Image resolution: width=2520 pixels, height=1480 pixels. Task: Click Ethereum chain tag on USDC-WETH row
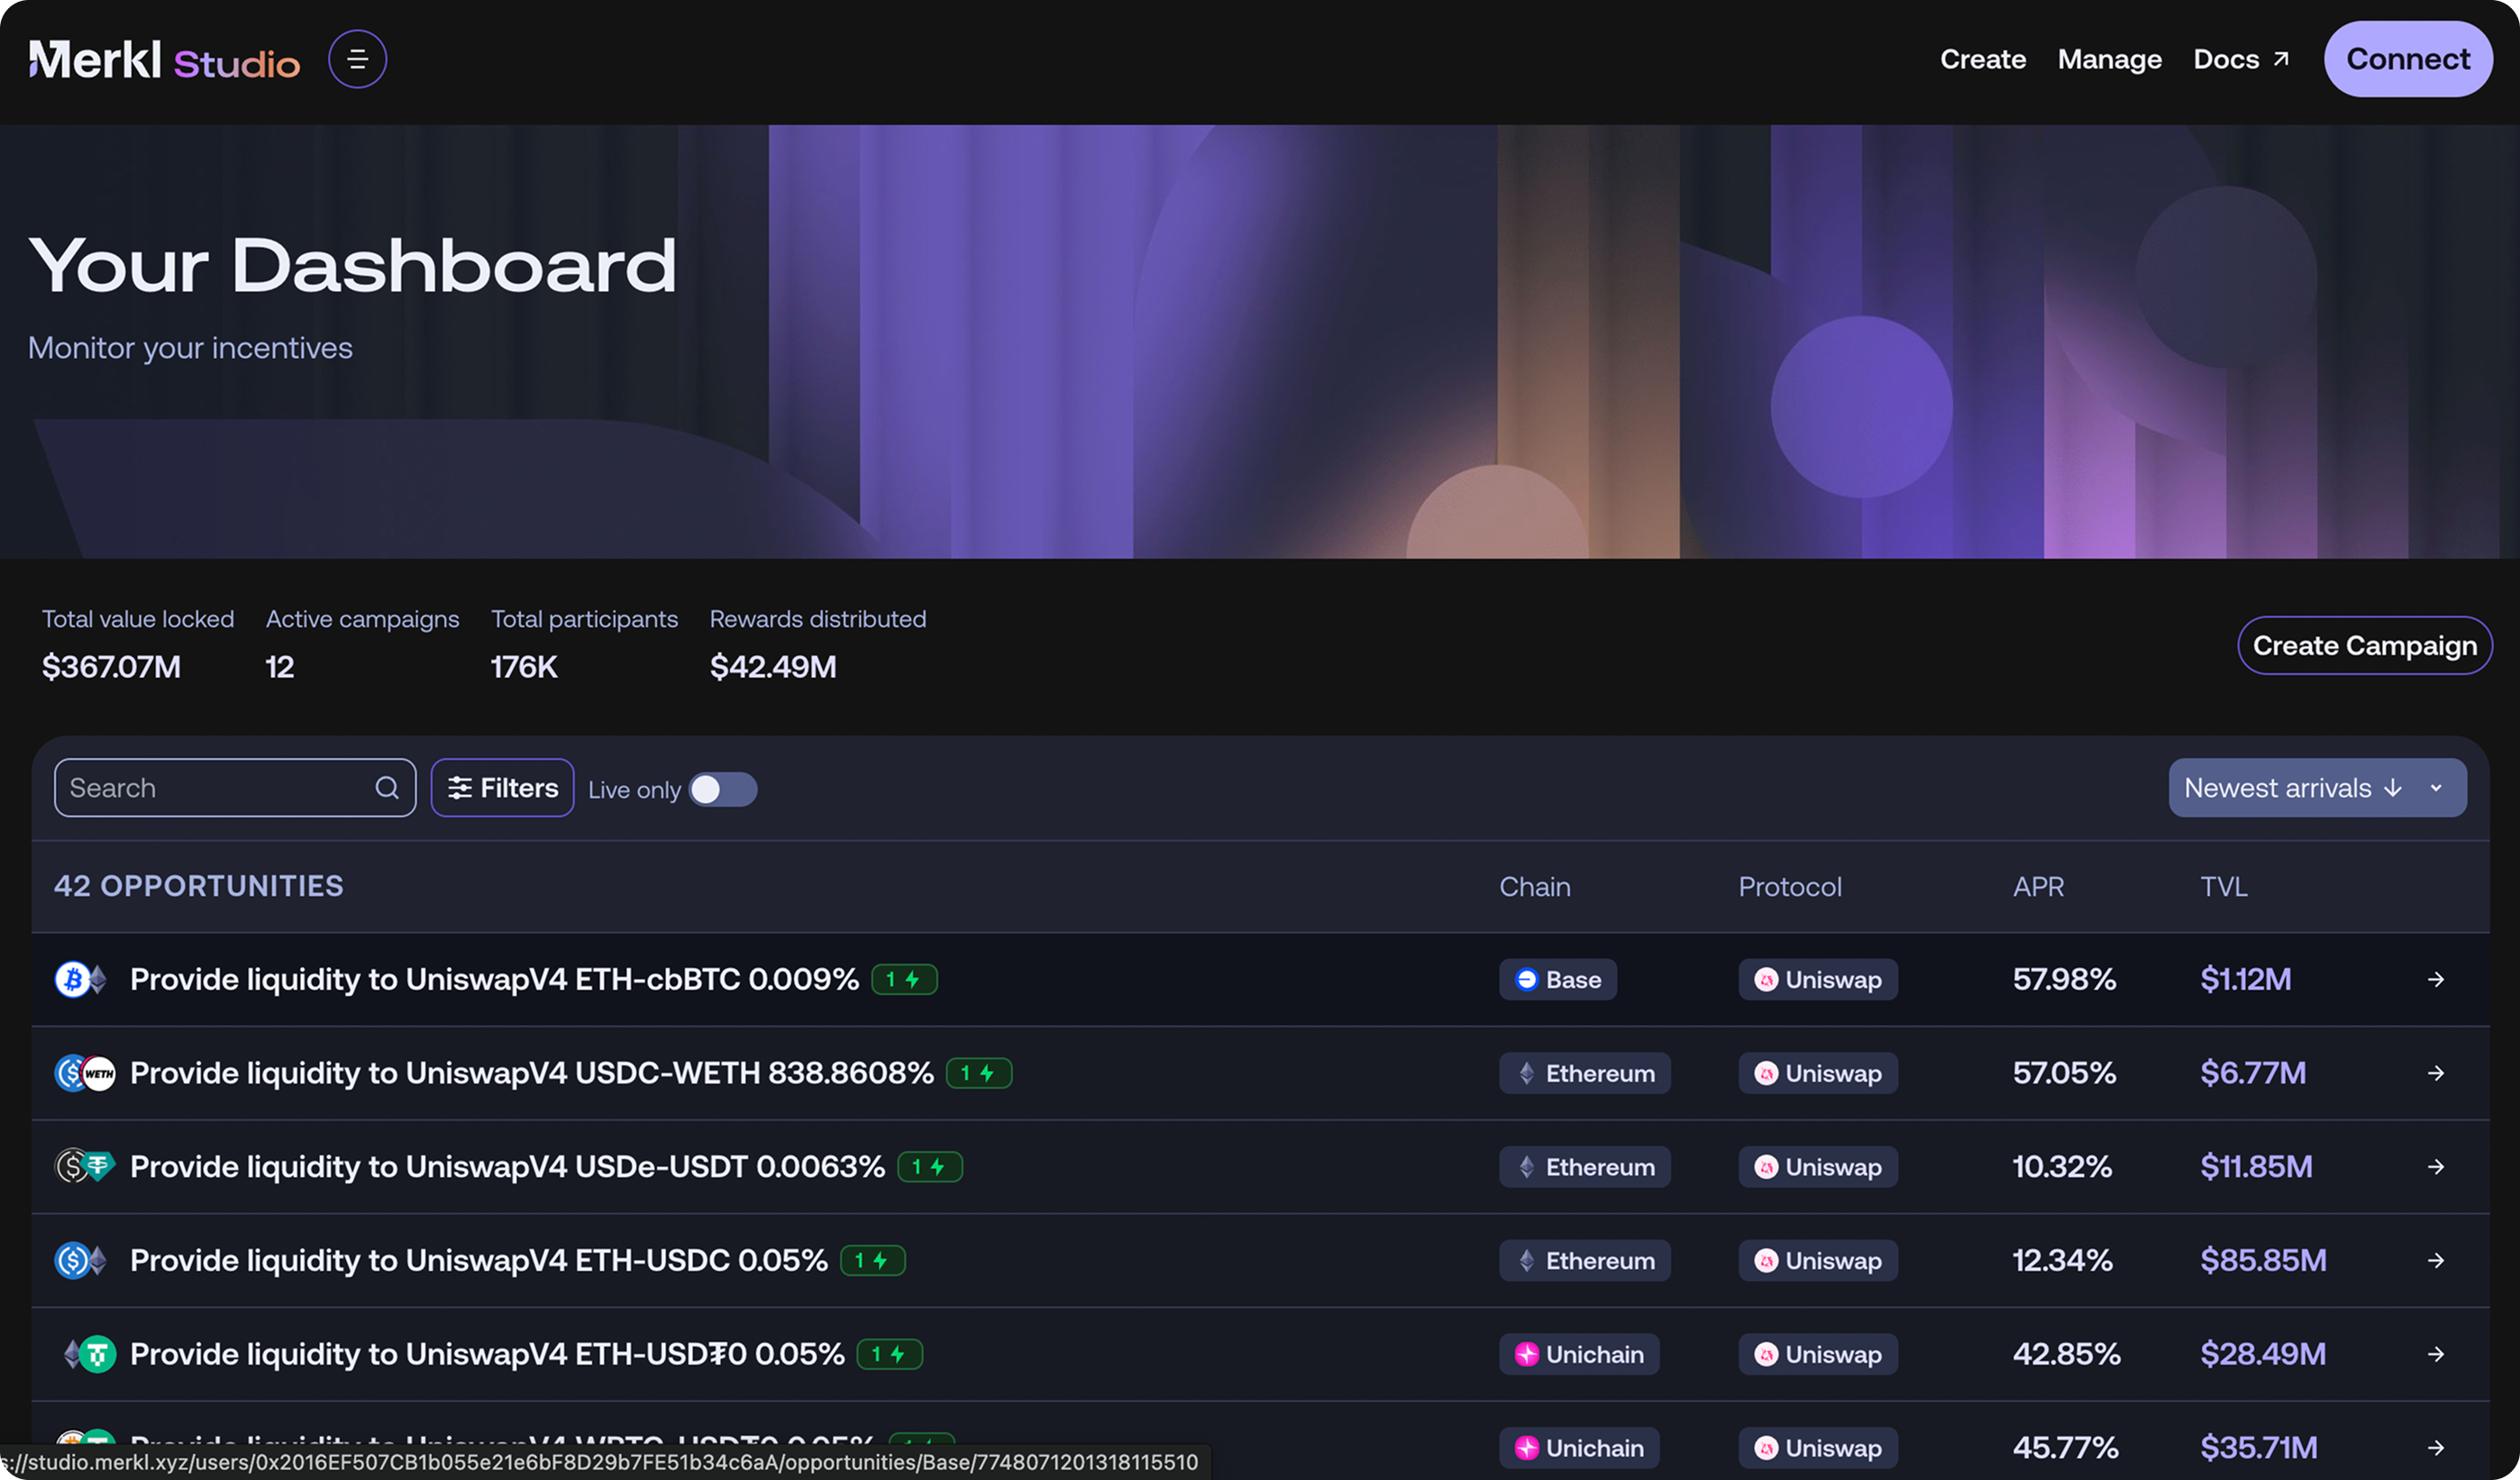pyautogui.click(x=1584, y=1073)
